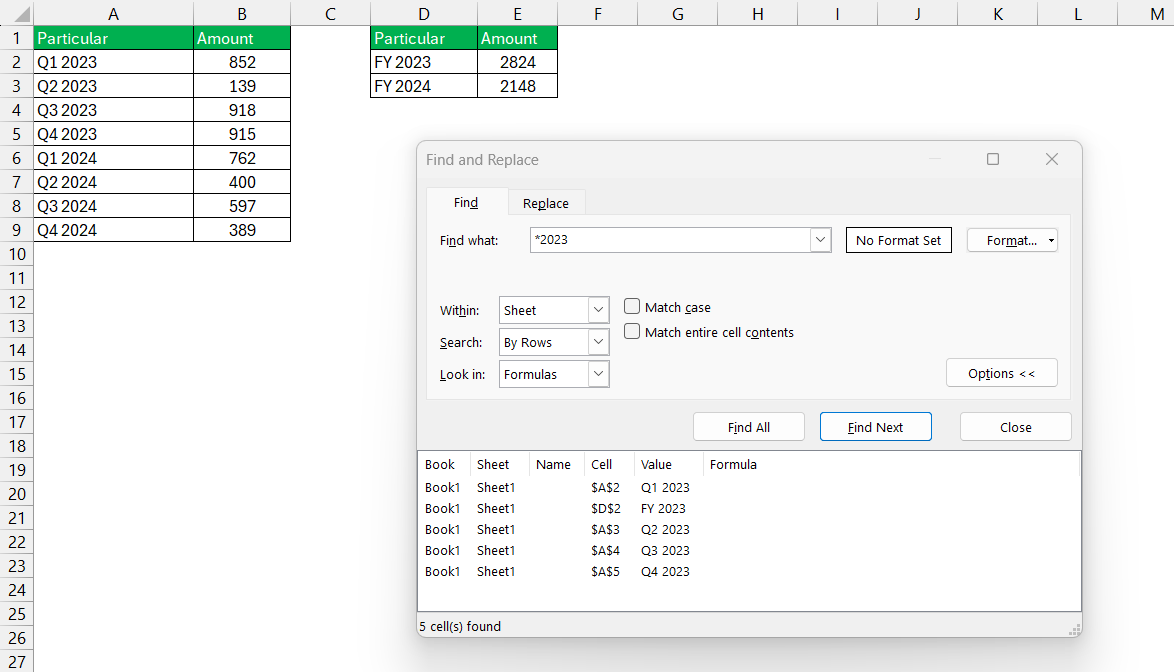
Task: Click the No Format Set preview box
Action: [x=898, y=240]
